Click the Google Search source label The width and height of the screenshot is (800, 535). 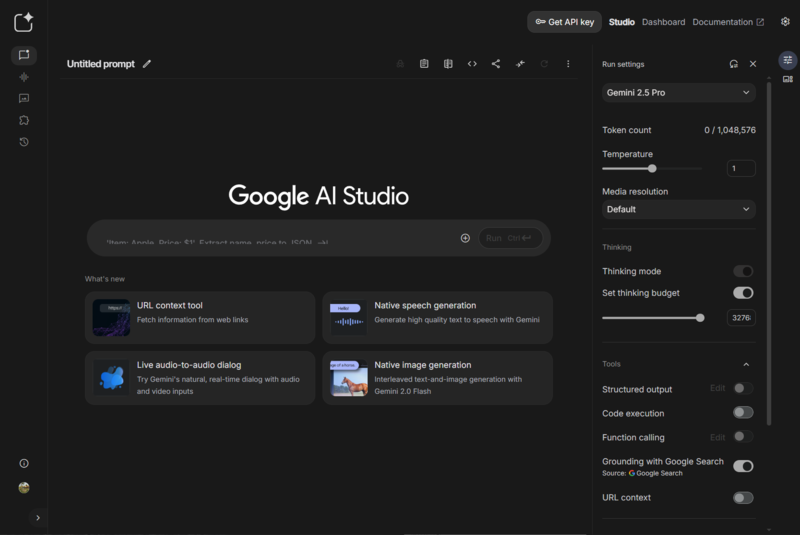coord(655,473)
